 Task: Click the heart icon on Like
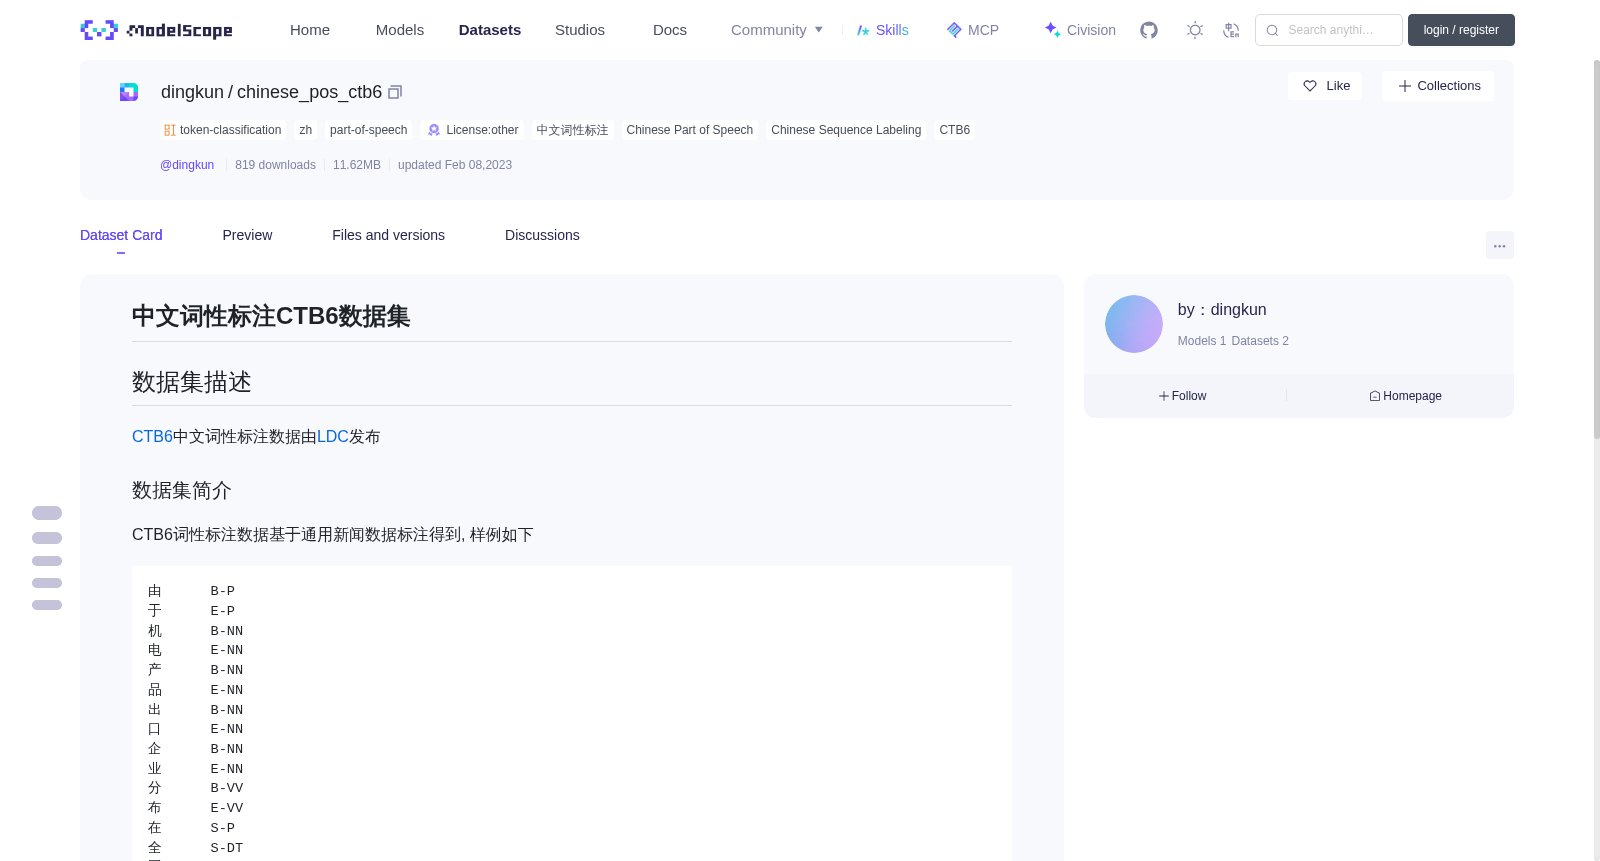[x=1310, y=86]
